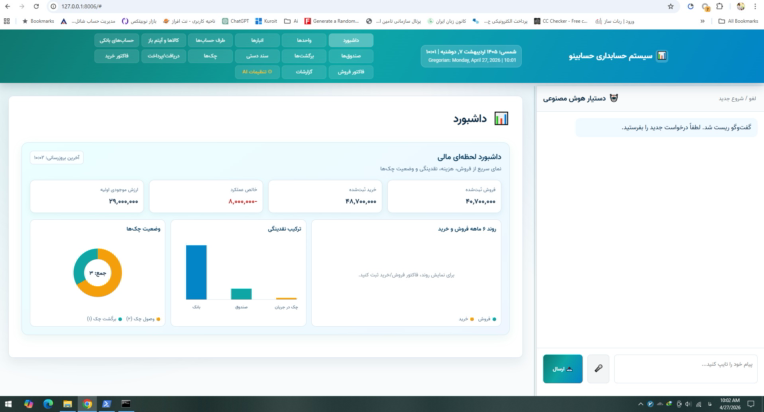The image size is (764, 412).
Task: Click لغو / شروع جدید link
Action: [x=737, y=98]
